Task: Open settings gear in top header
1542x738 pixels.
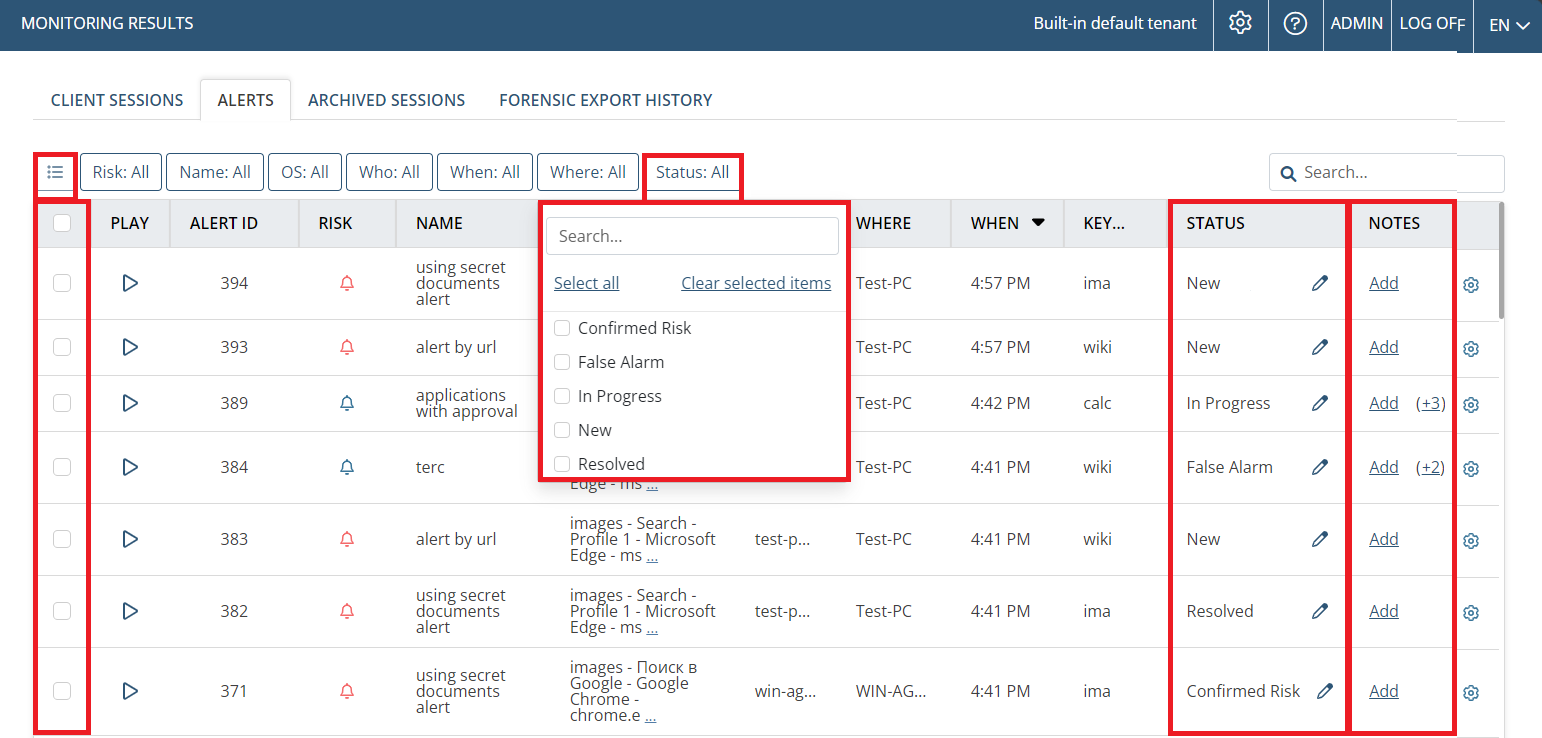Action: pyautogui.click(x=1241, y=23)
